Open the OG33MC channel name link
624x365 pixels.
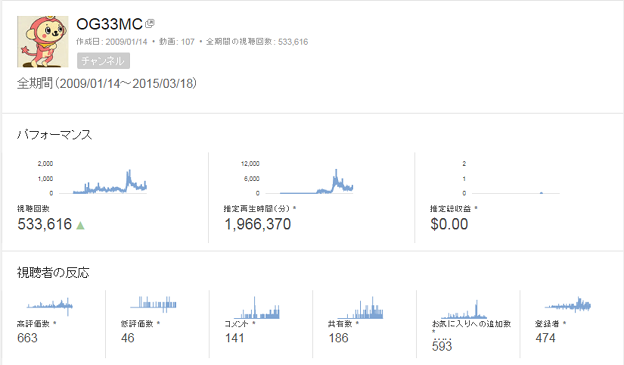[x=109, y=24]
